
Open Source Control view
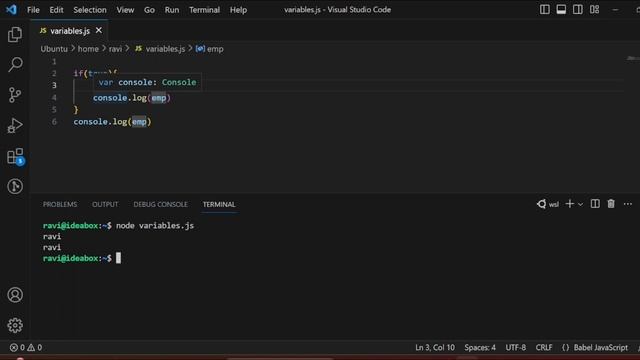[x=15, y=95]
